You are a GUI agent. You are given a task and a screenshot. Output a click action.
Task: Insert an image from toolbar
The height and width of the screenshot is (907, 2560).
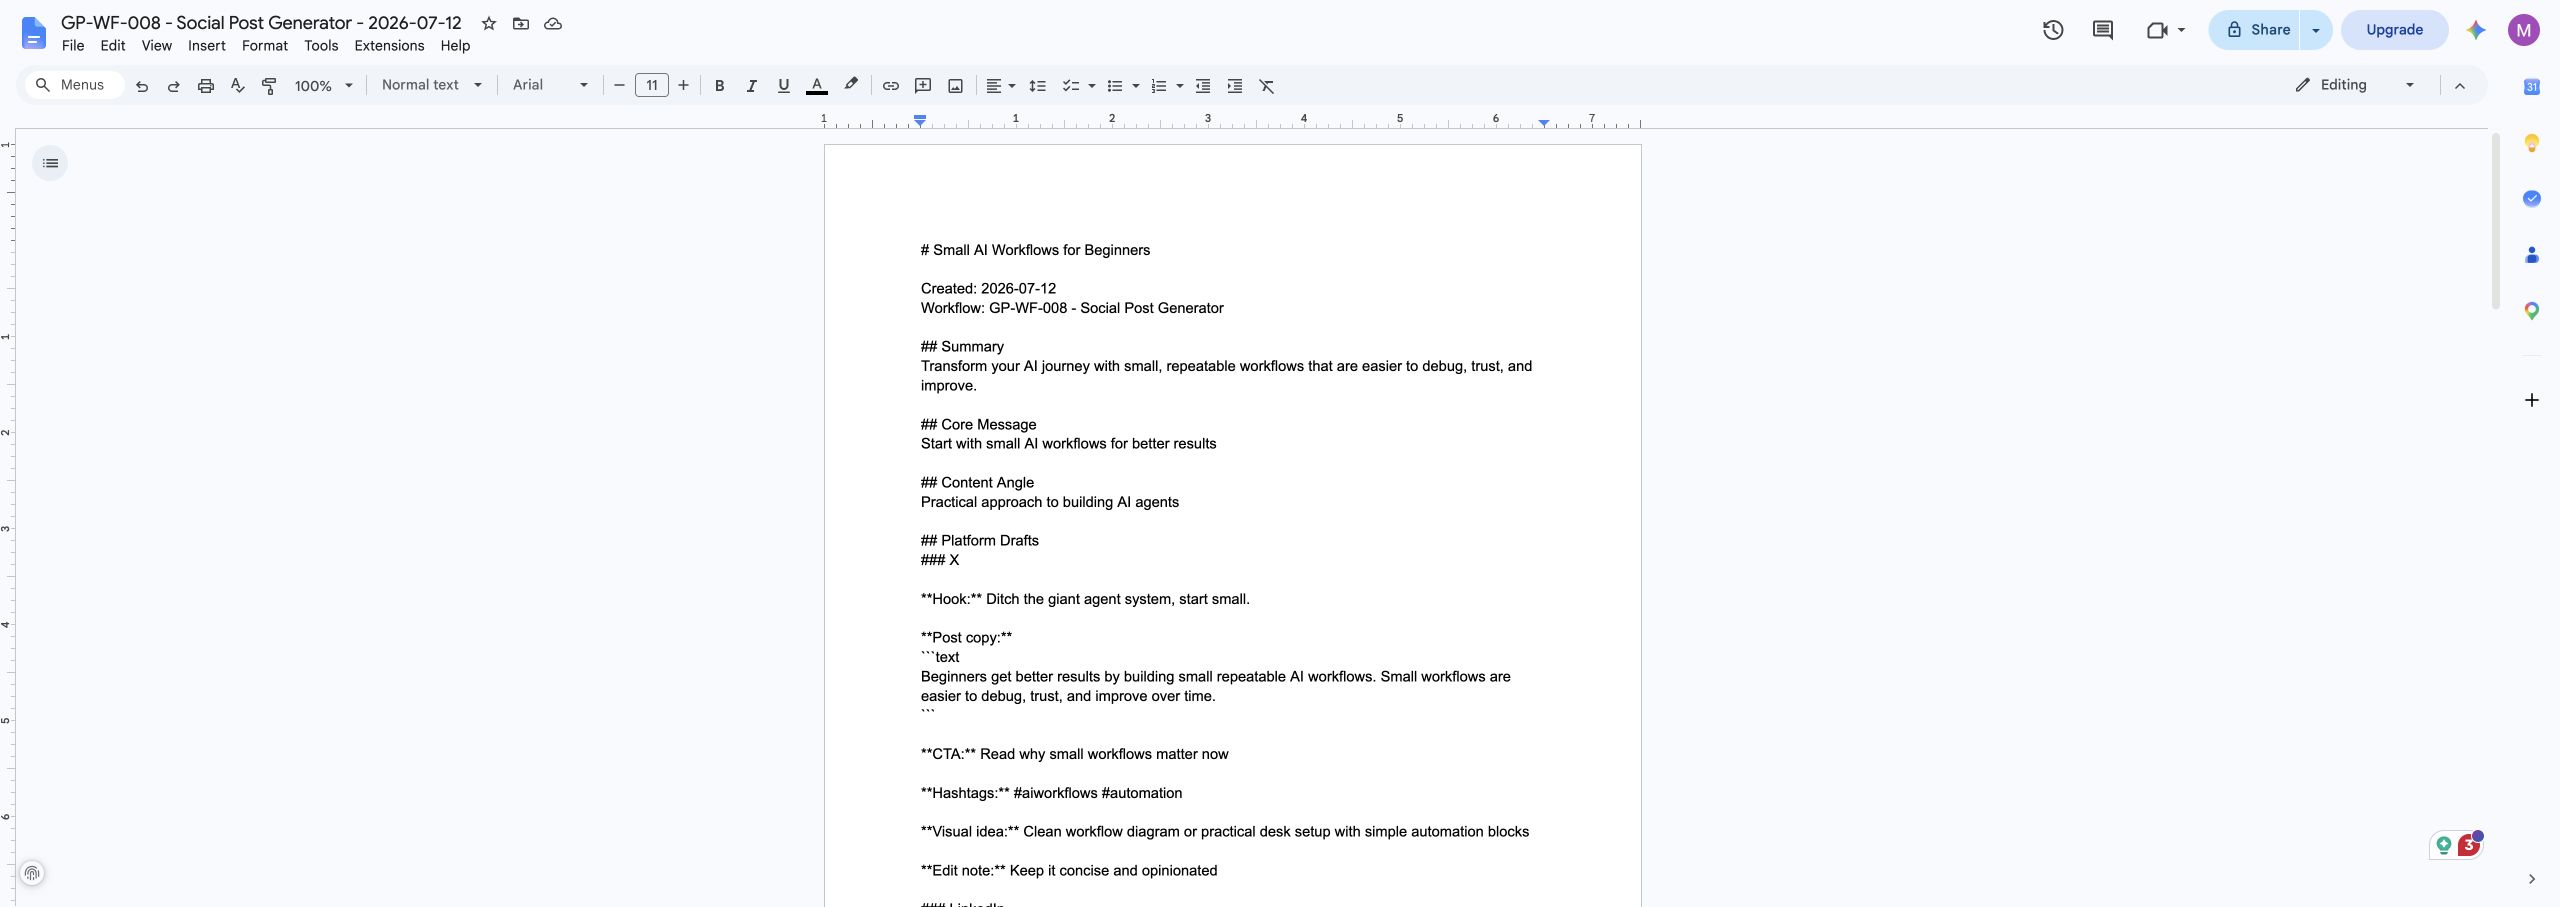[955, 86]
